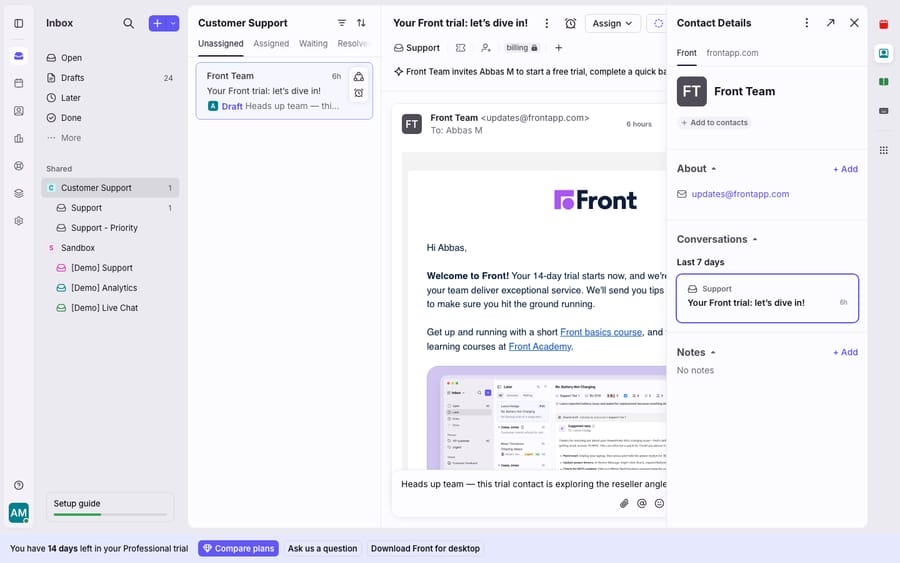Open the Done folder
Screen dimensions: 900x563
[x=110, y=118]
